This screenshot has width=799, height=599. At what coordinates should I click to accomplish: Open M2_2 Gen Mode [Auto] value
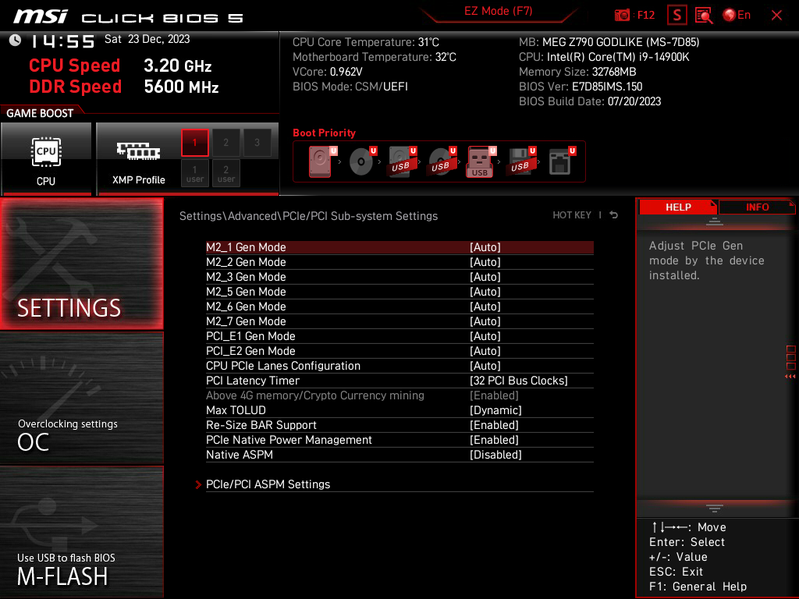pos(485,262)
